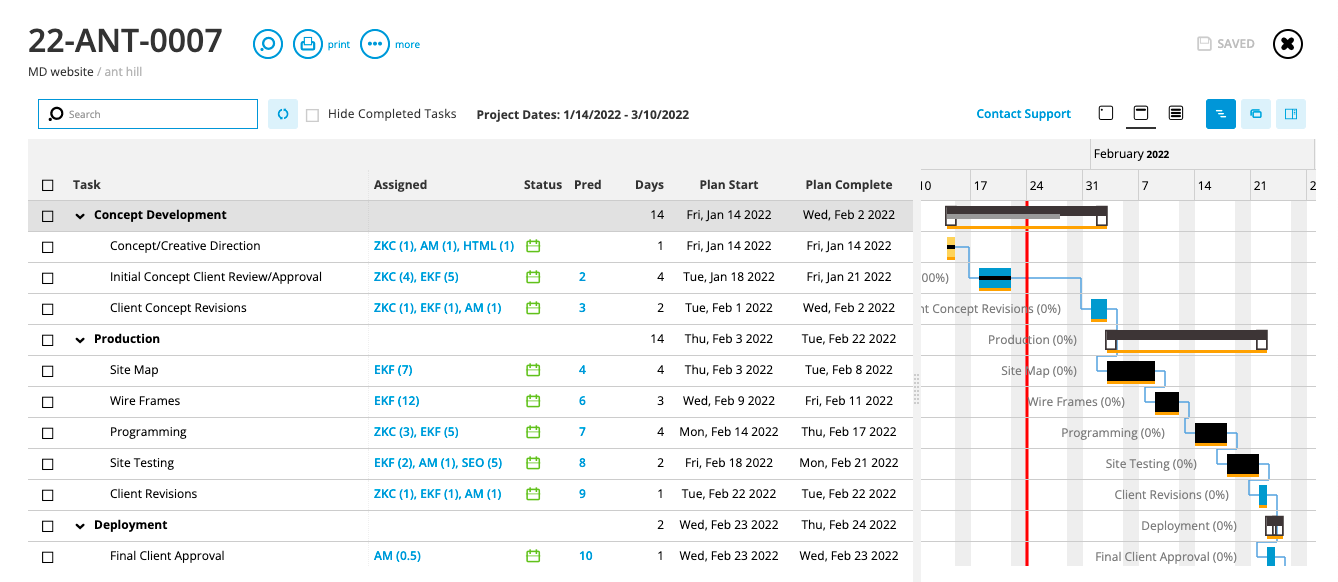Toggle the right side panel layout icon
Screen dimensions: 1338x582
(1291, 114)
